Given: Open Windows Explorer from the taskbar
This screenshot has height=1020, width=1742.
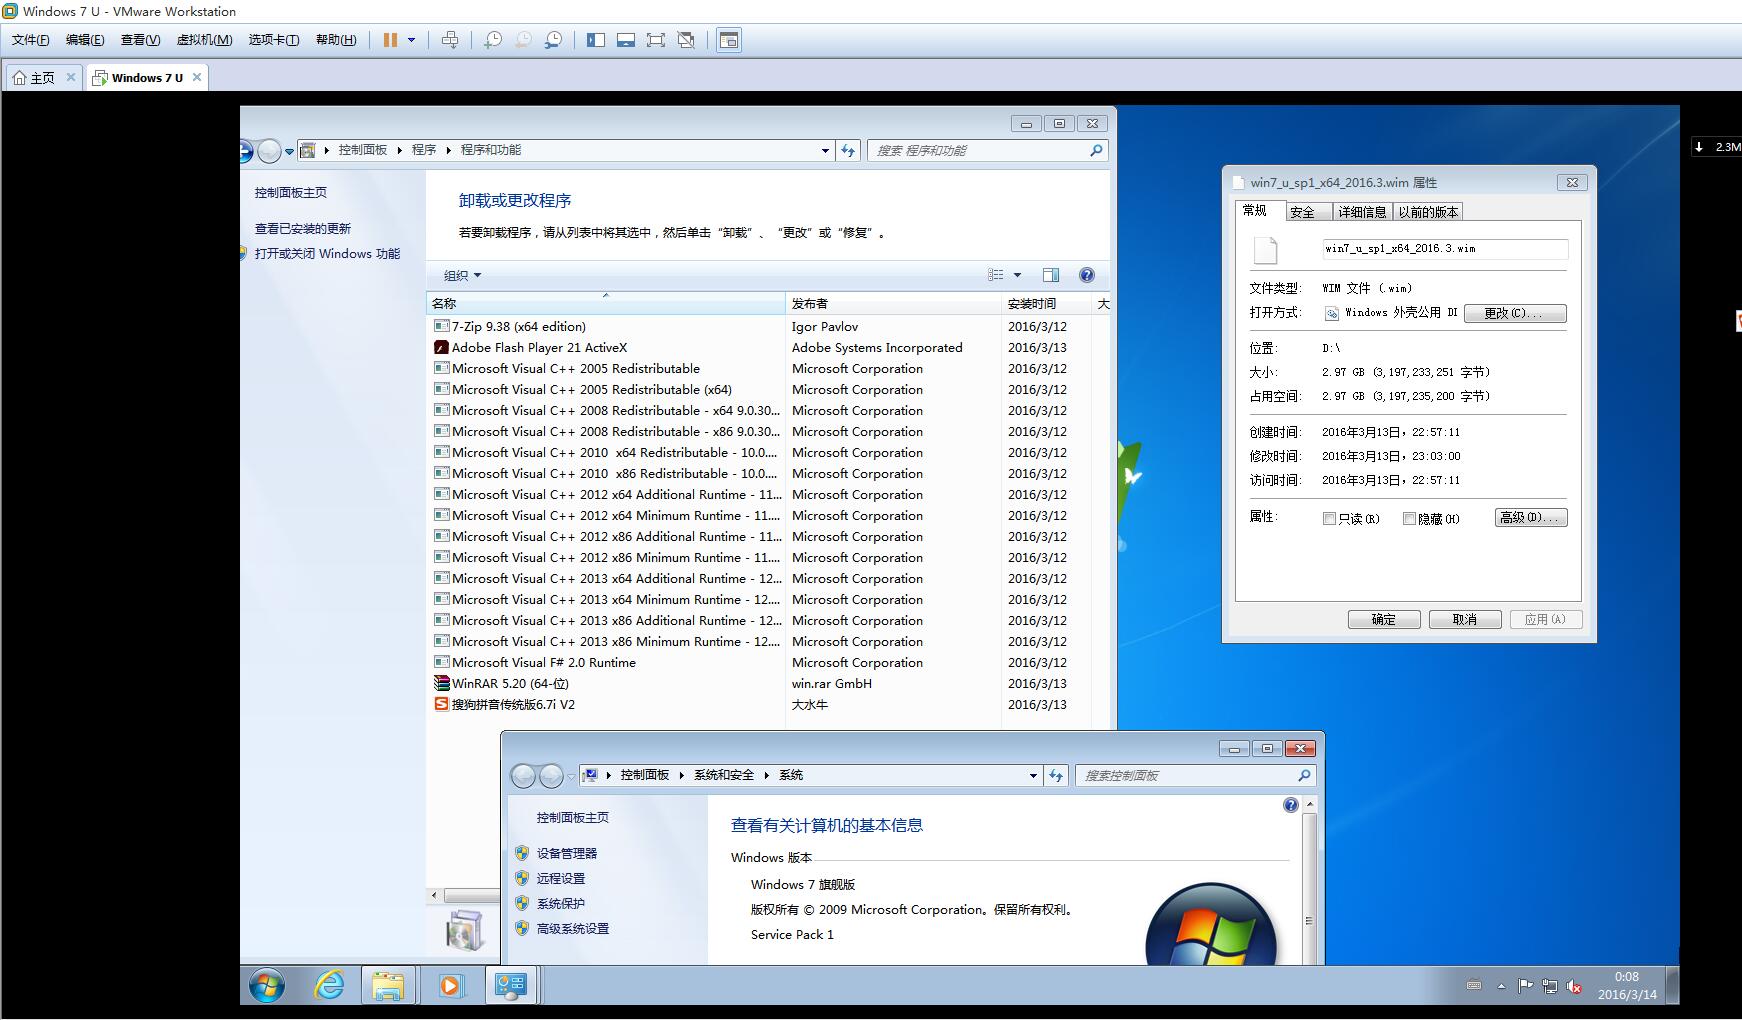Looking at the screenshot, I should [388, 986].
